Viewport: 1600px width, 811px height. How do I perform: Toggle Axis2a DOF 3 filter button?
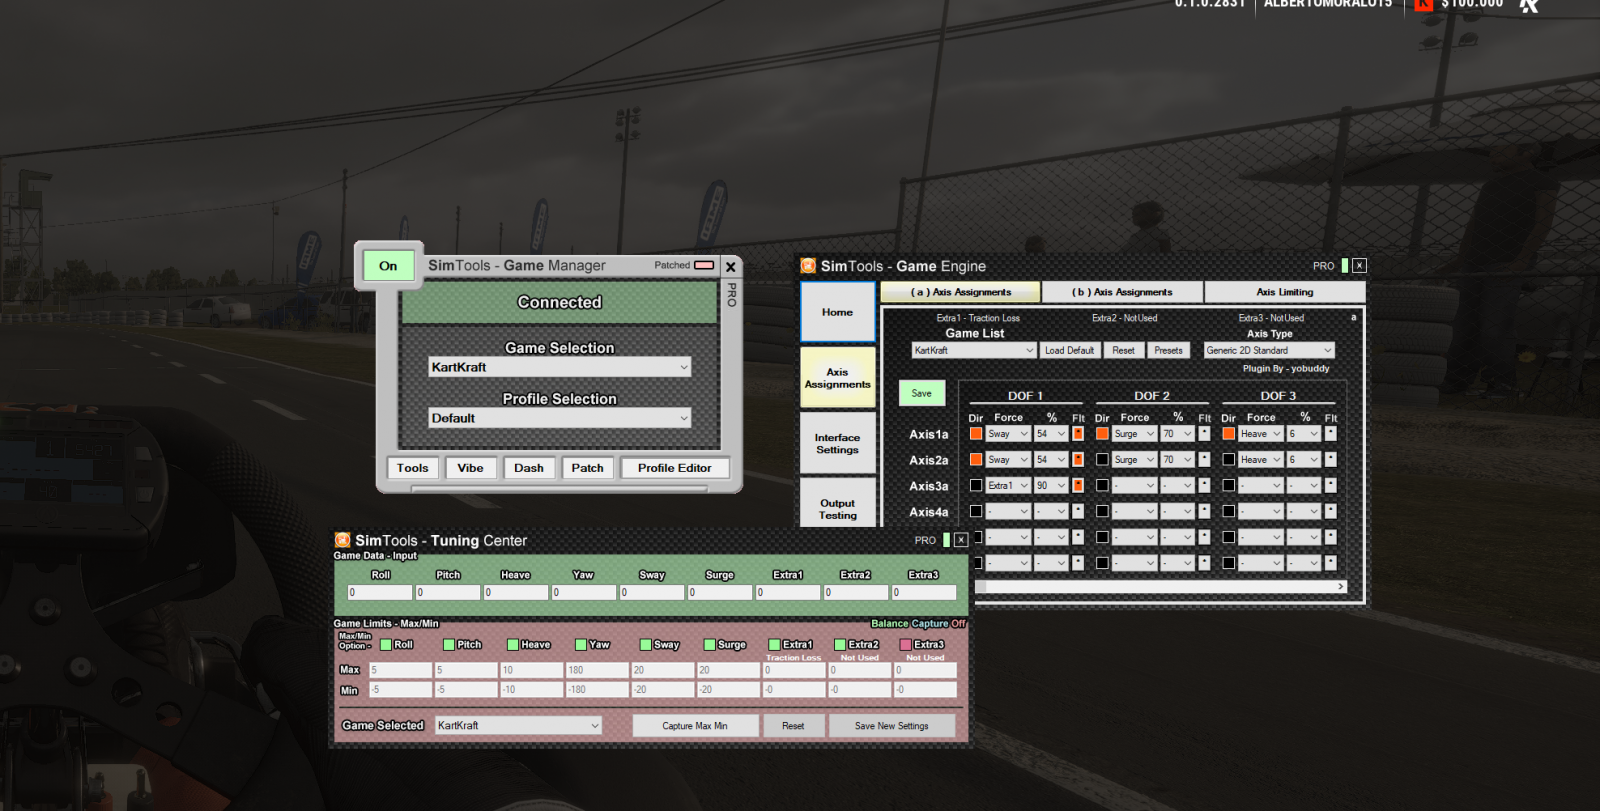[x=1330, y=460]
